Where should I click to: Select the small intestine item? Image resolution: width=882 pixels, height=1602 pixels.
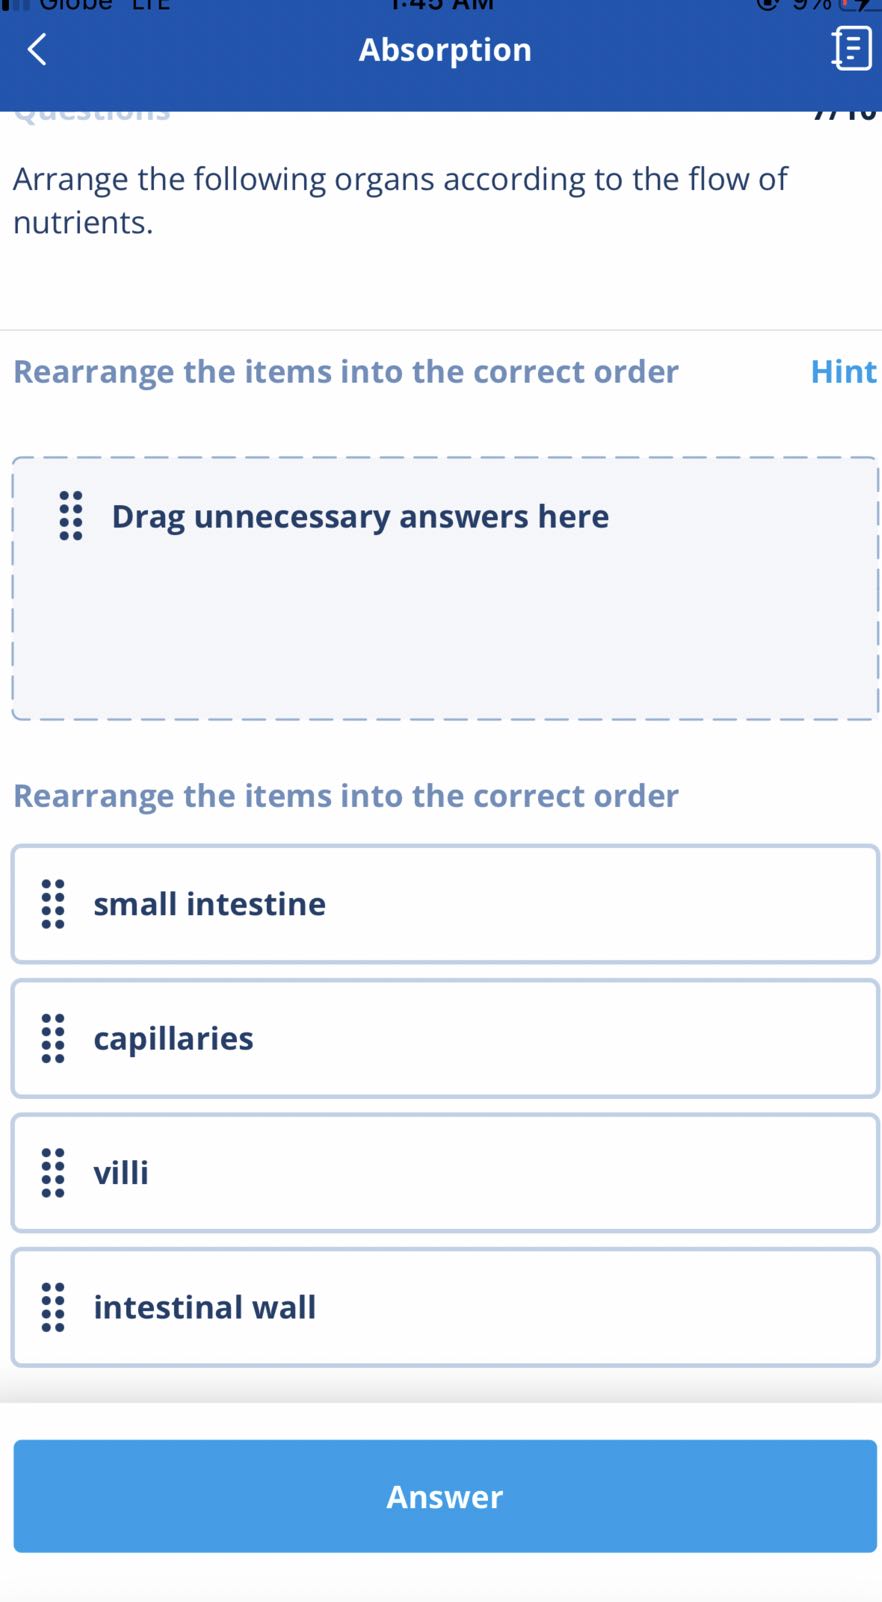[445, 904]
